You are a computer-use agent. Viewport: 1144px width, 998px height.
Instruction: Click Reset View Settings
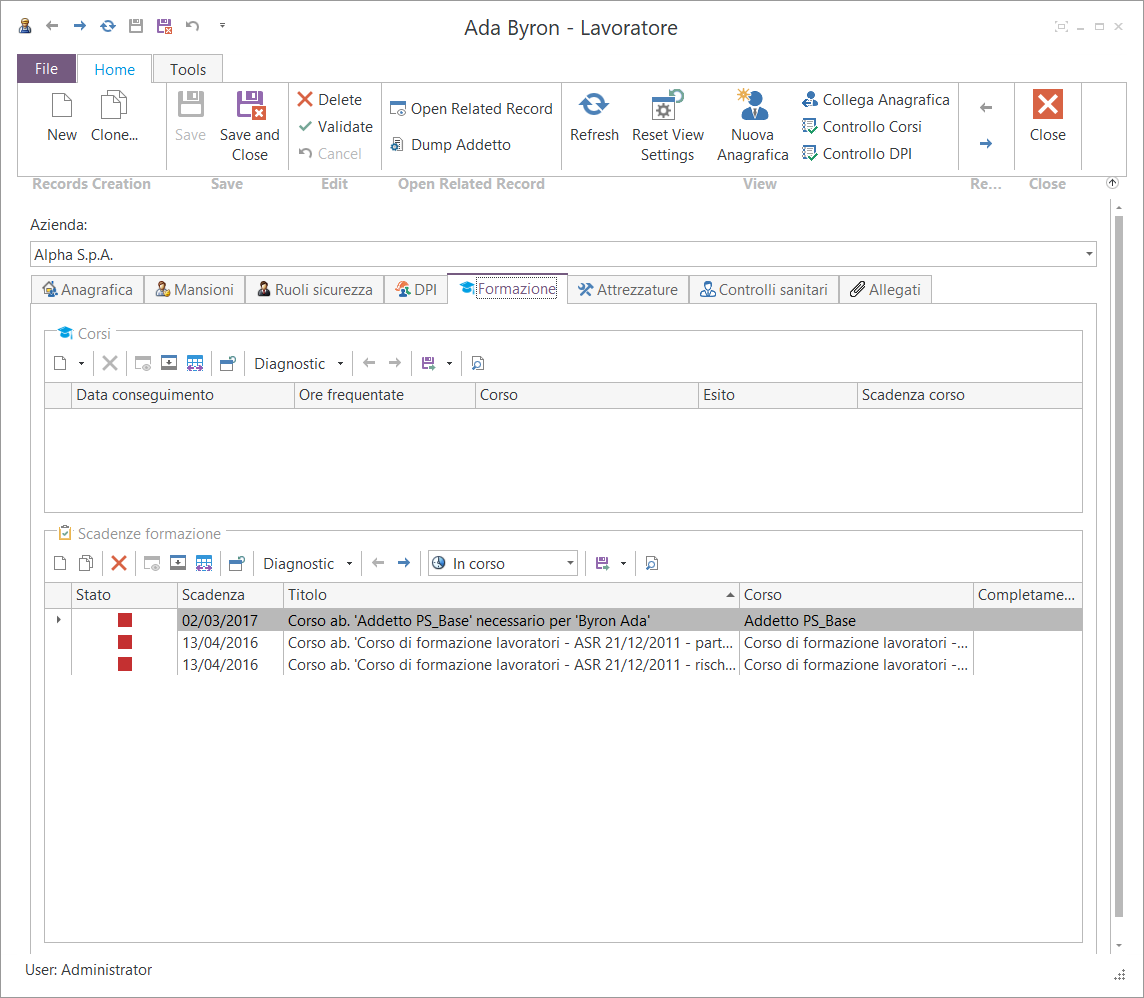668,125
